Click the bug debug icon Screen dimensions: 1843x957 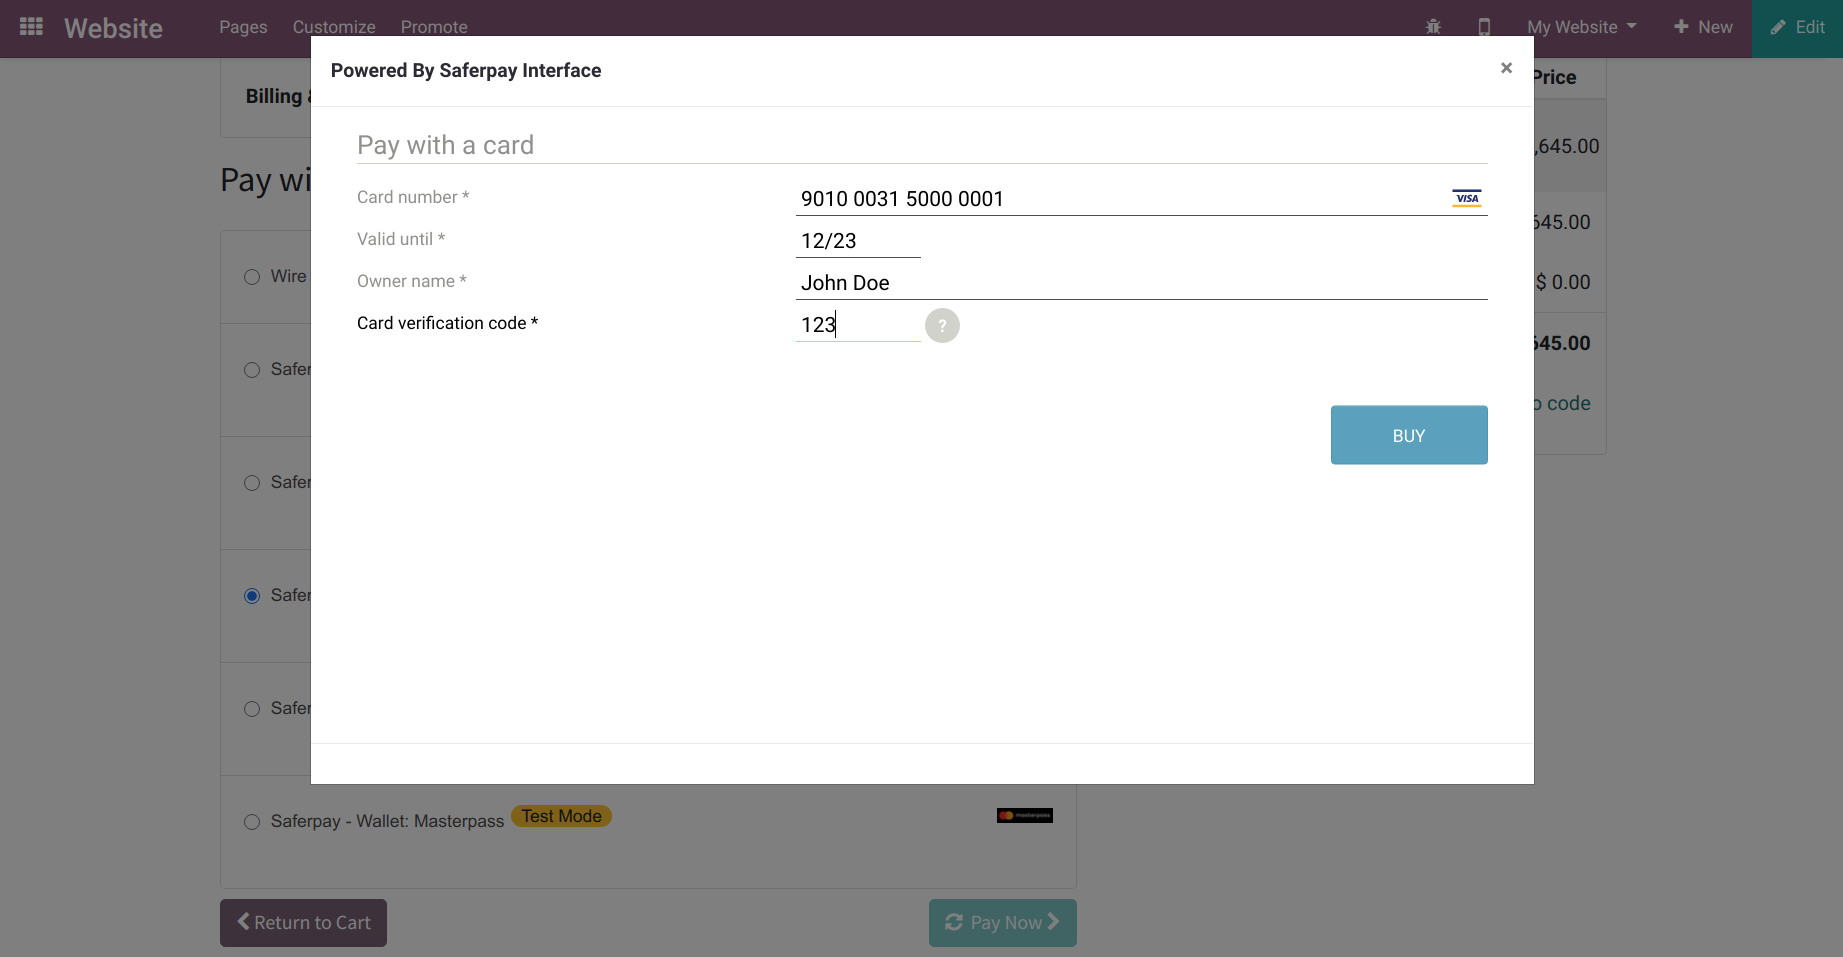[1433, 27]
